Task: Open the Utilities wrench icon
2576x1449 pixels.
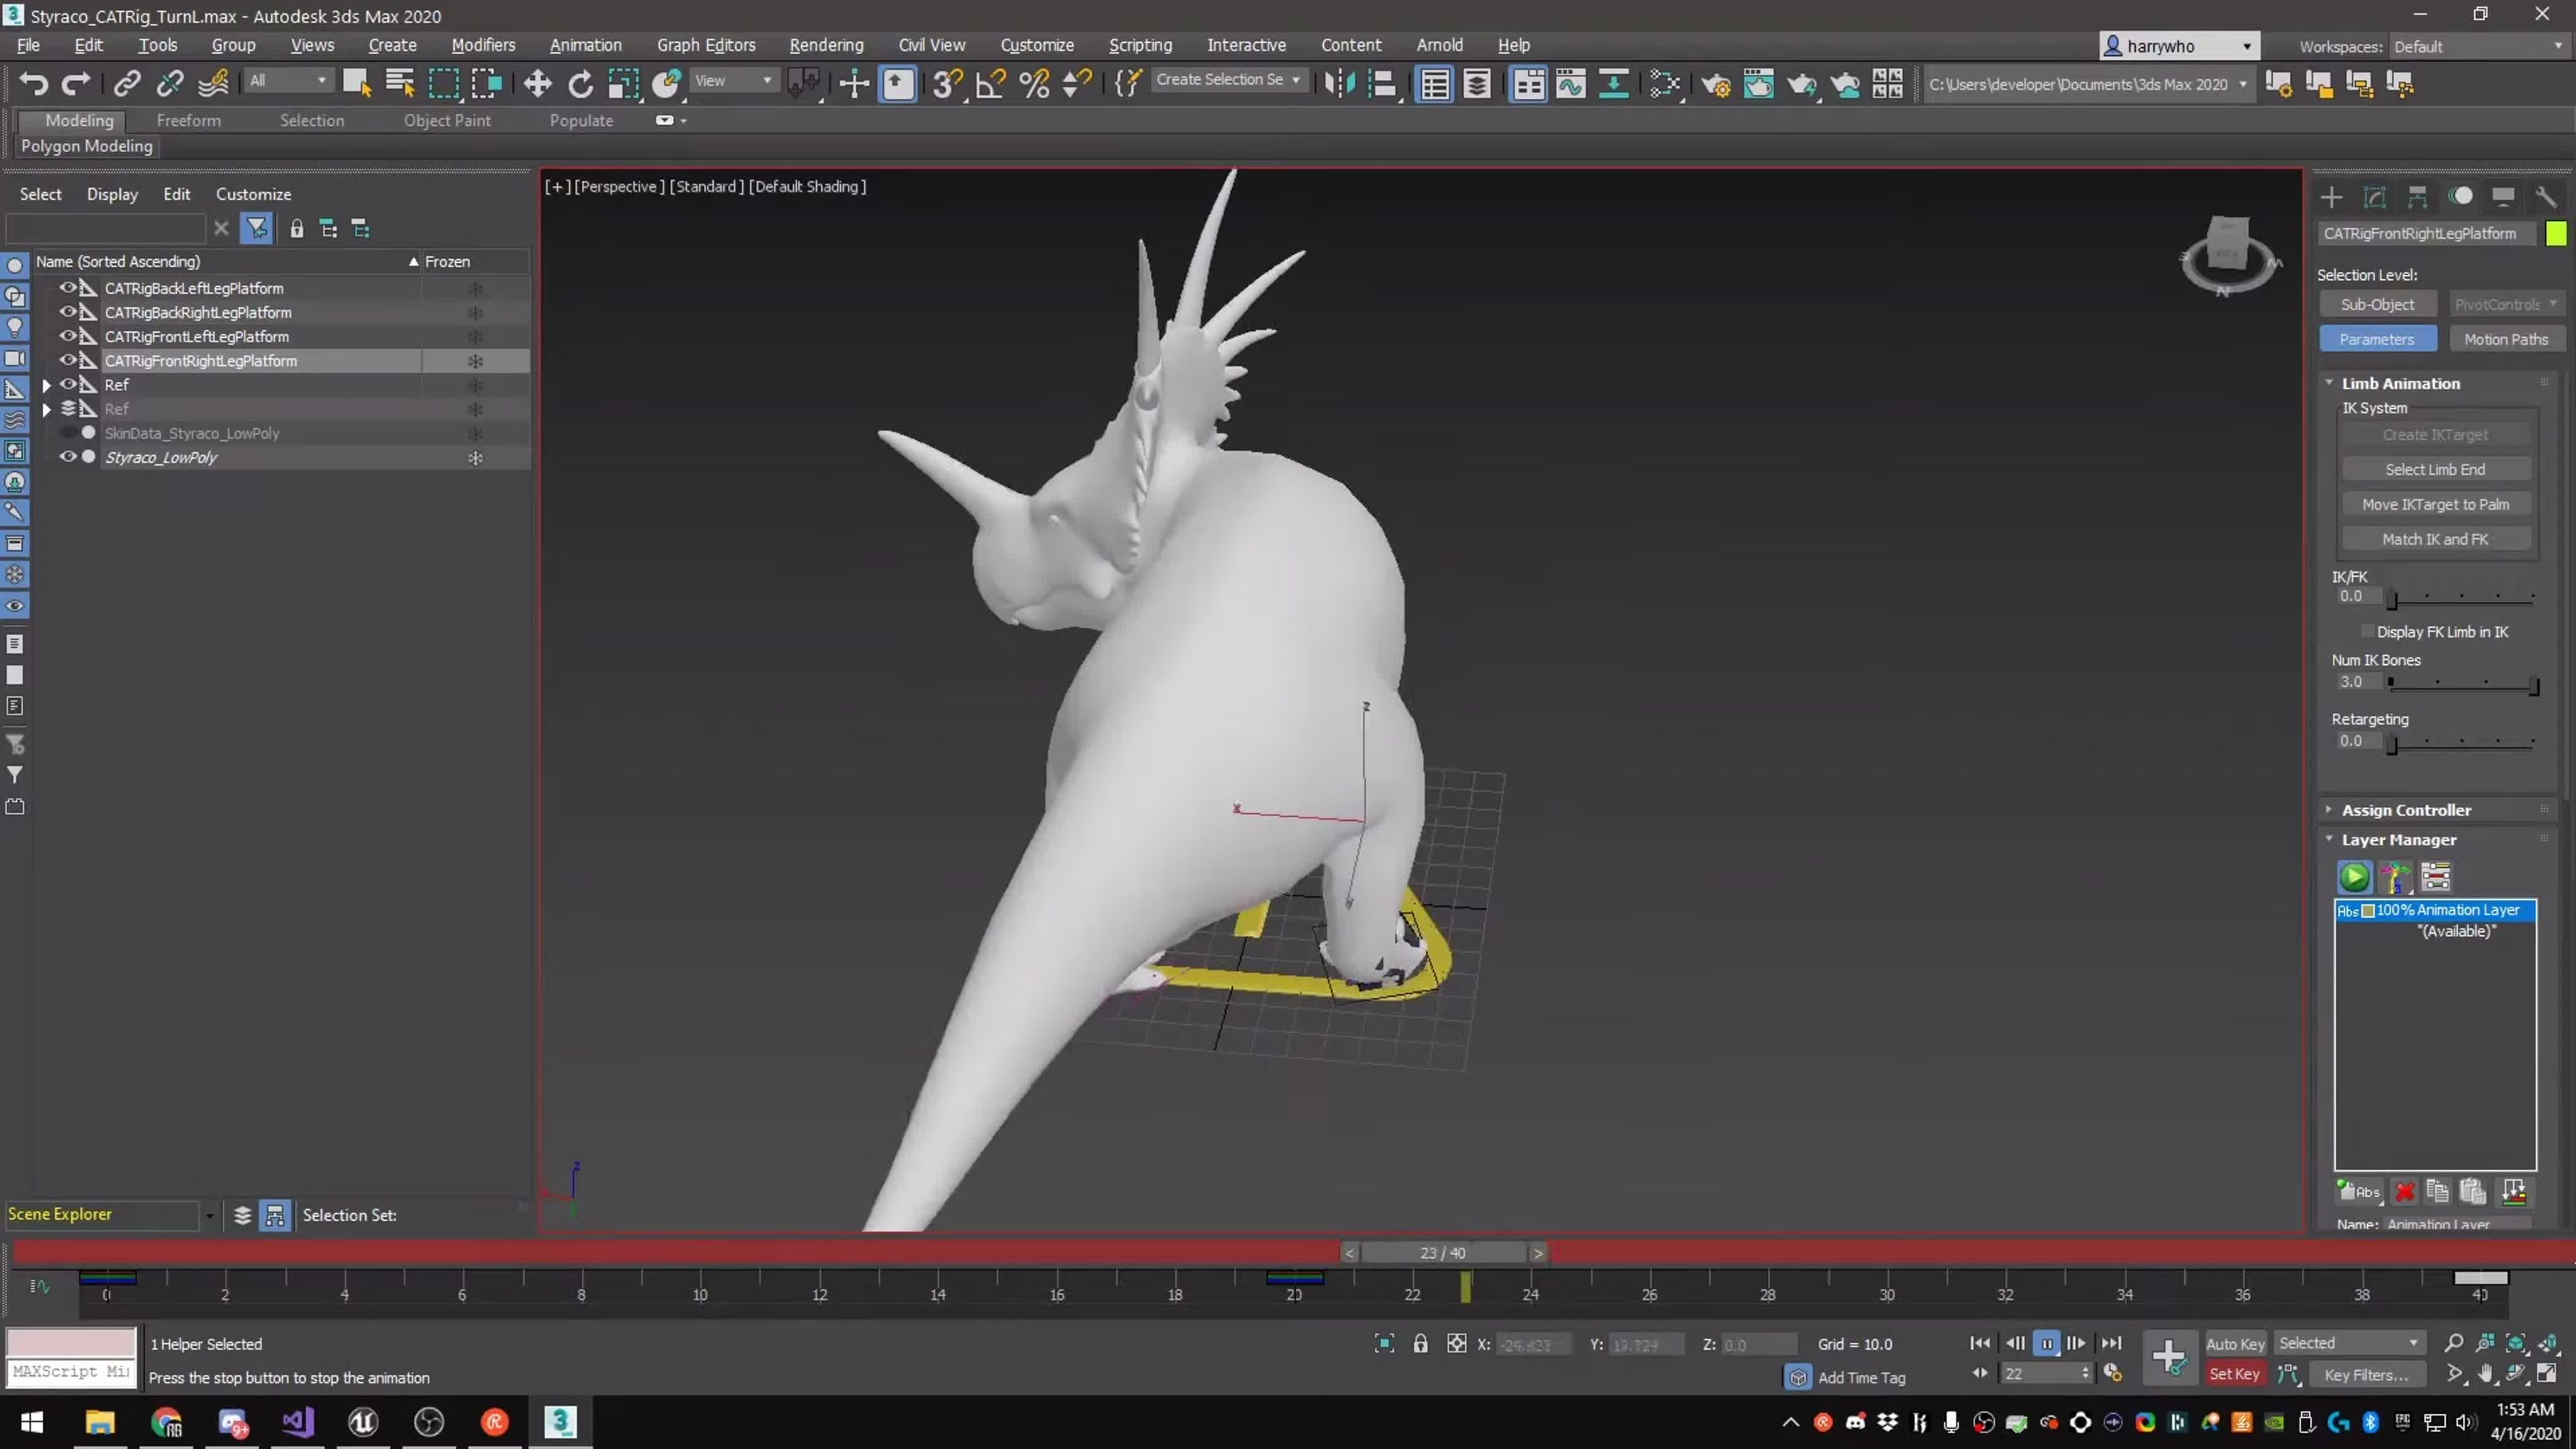Action: point(2546,197)
